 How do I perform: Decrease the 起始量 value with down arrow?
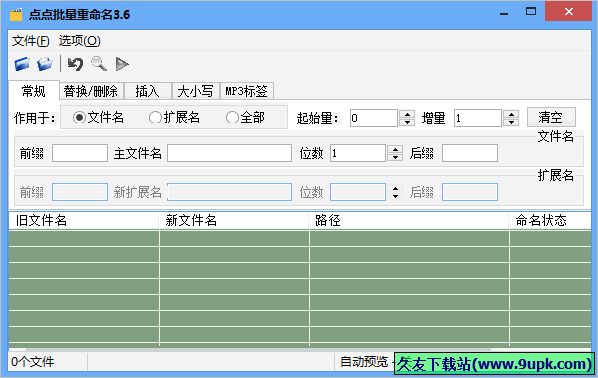click(407, 122)
